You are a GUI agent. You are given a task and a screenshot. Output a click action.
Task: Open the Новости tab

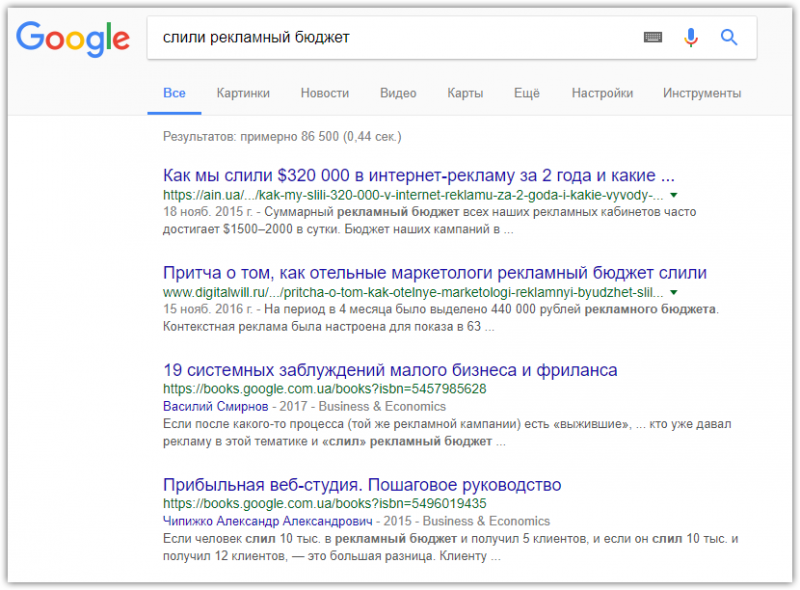[325, 93]
